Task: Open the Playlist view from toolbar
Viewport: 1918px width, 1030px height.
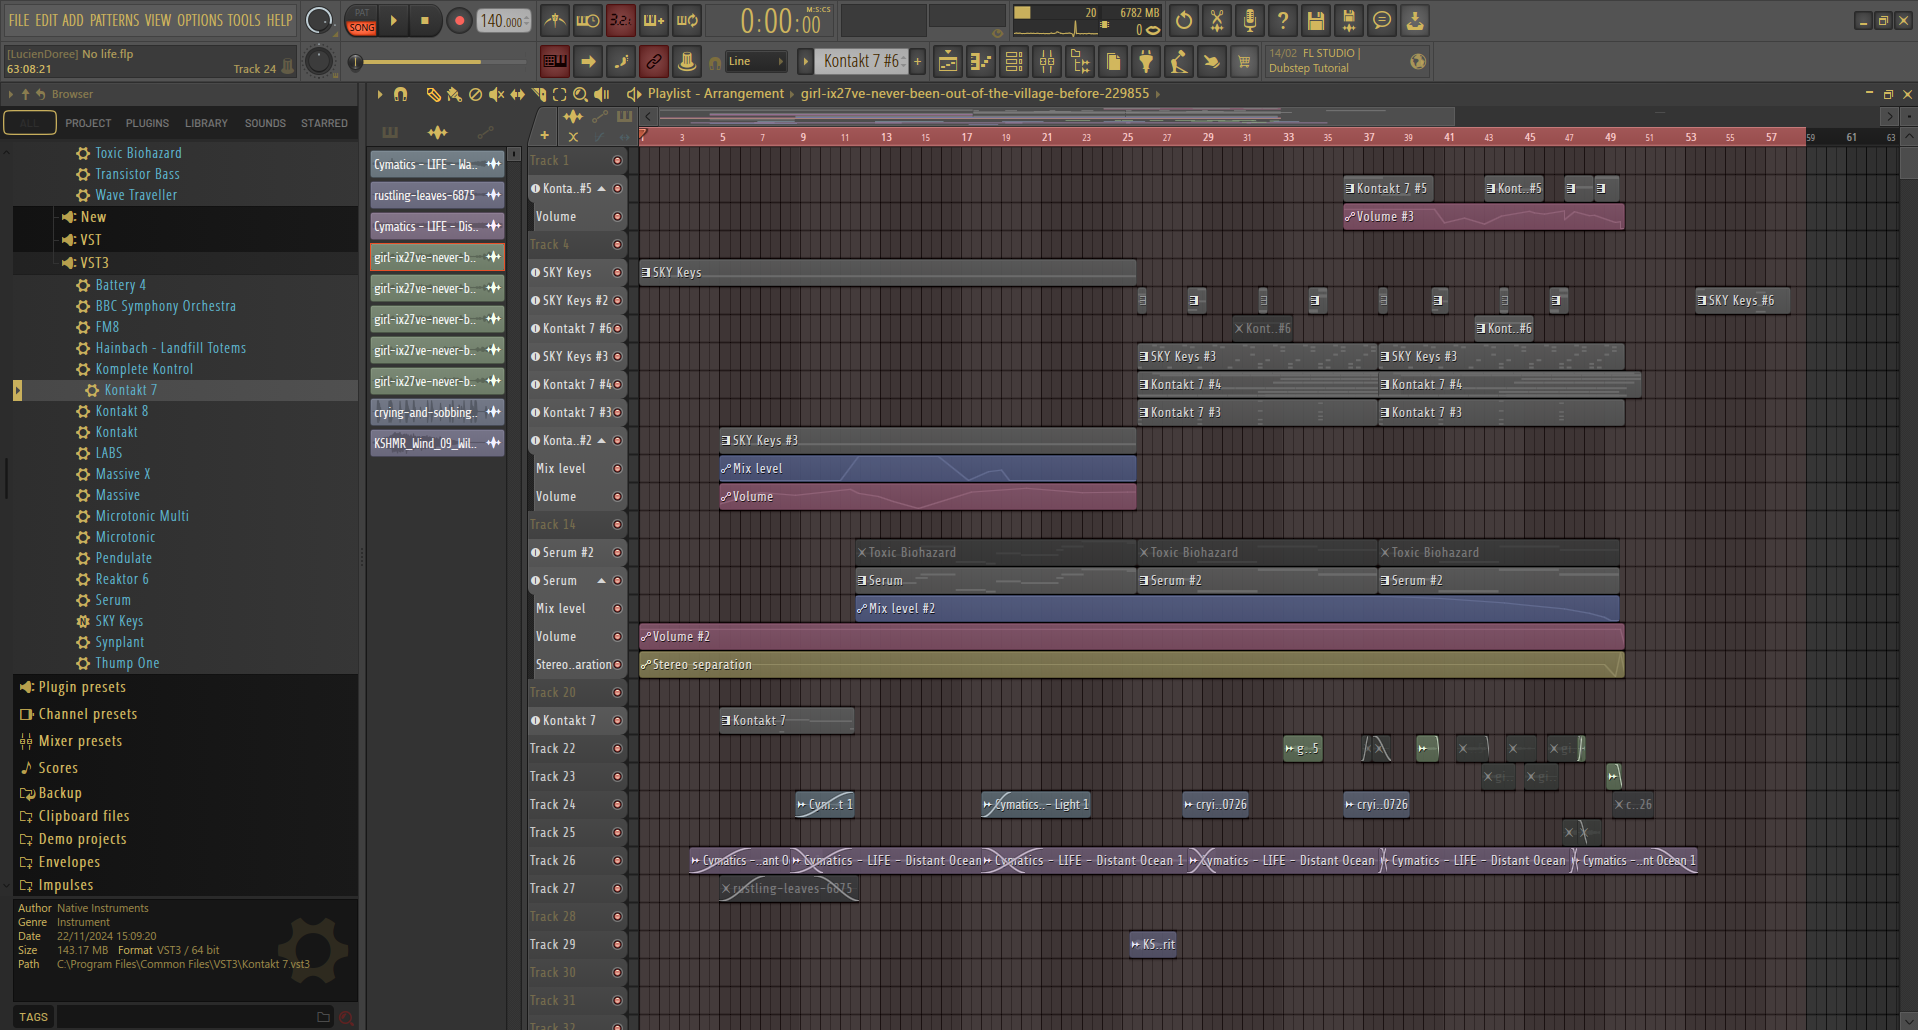Action: tap(948, 62)
